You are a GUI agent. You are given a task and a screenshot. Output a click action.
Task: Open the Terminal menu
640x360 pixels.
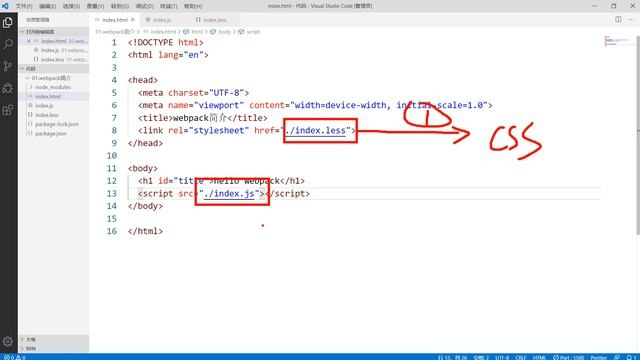[x=169, y=6]
